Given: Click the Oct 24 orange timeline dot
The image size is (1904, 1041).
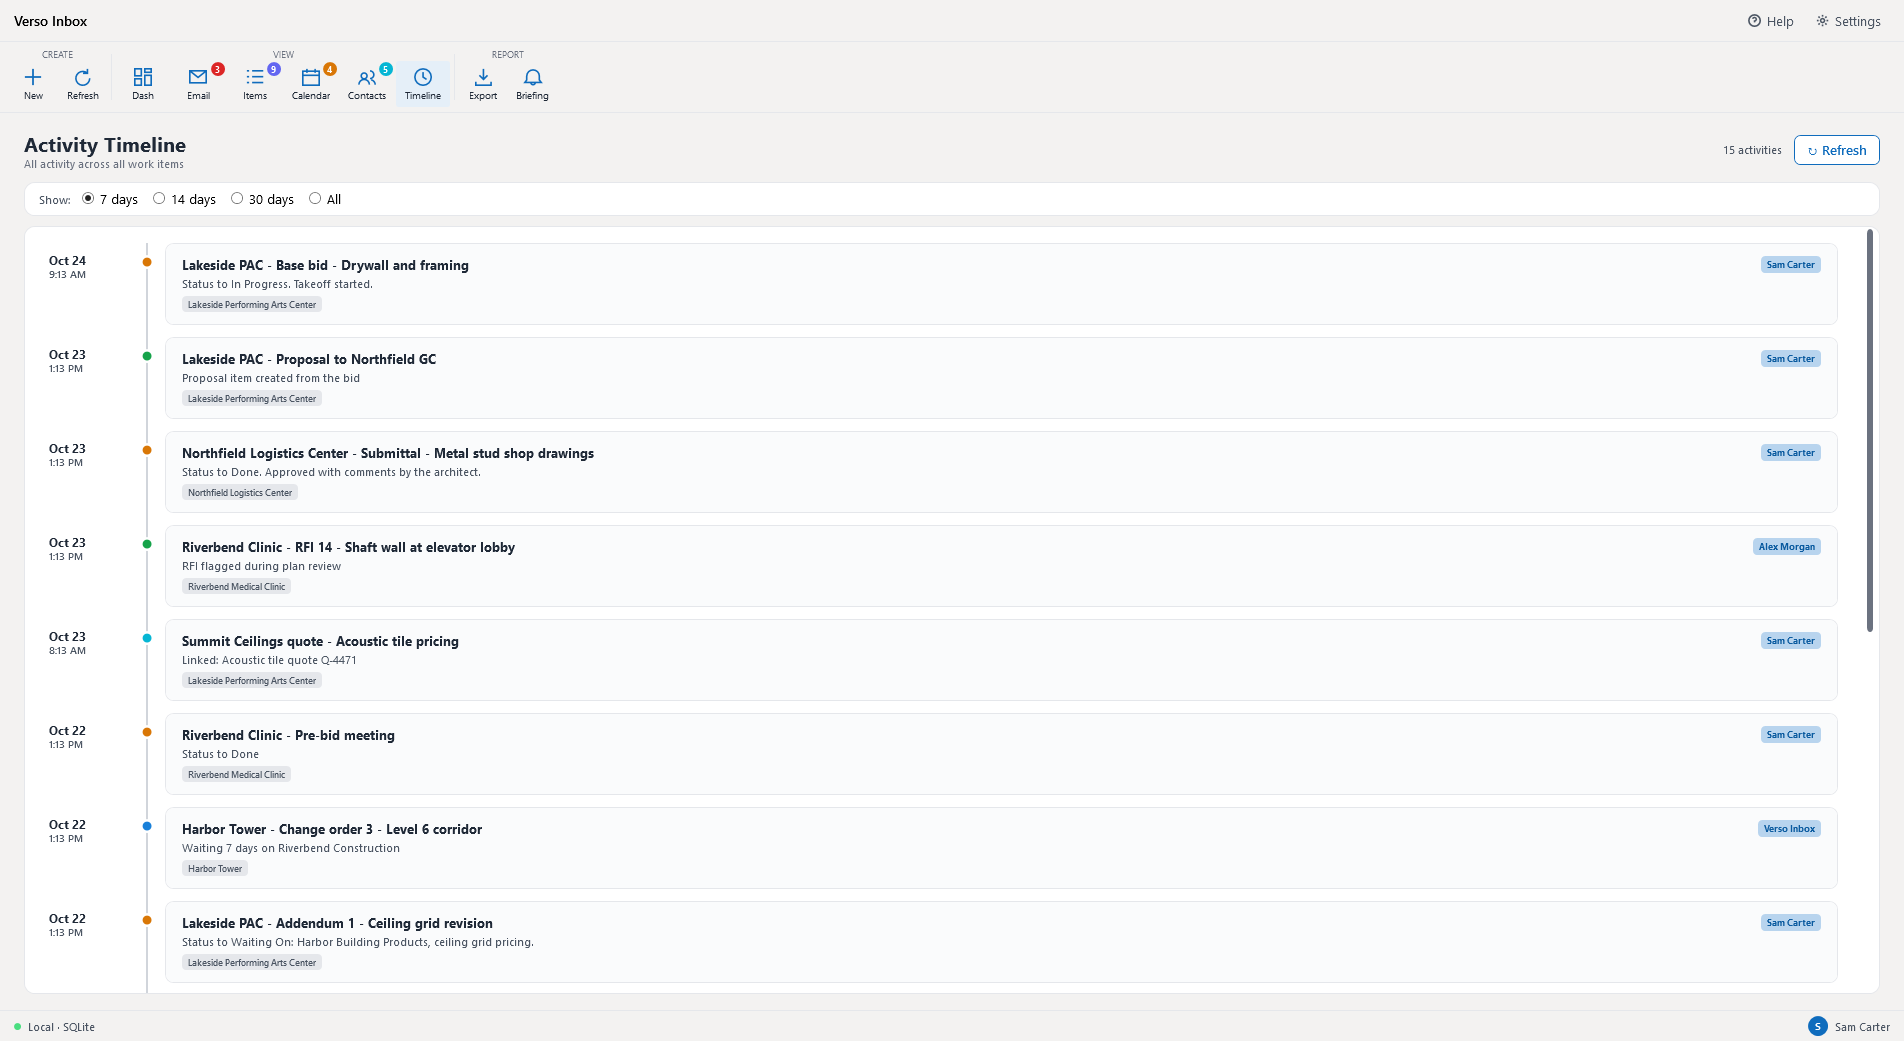Looking at the screenshot, I should pos(147,262).
